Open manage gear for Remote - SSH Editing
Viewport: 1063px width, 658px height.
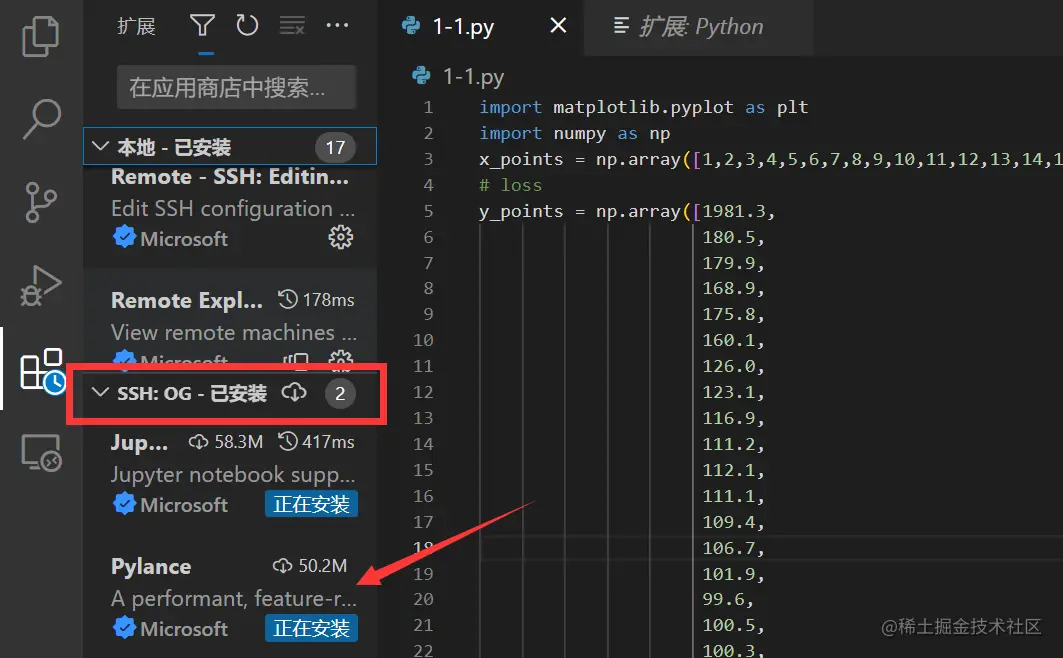click(340, 237)
